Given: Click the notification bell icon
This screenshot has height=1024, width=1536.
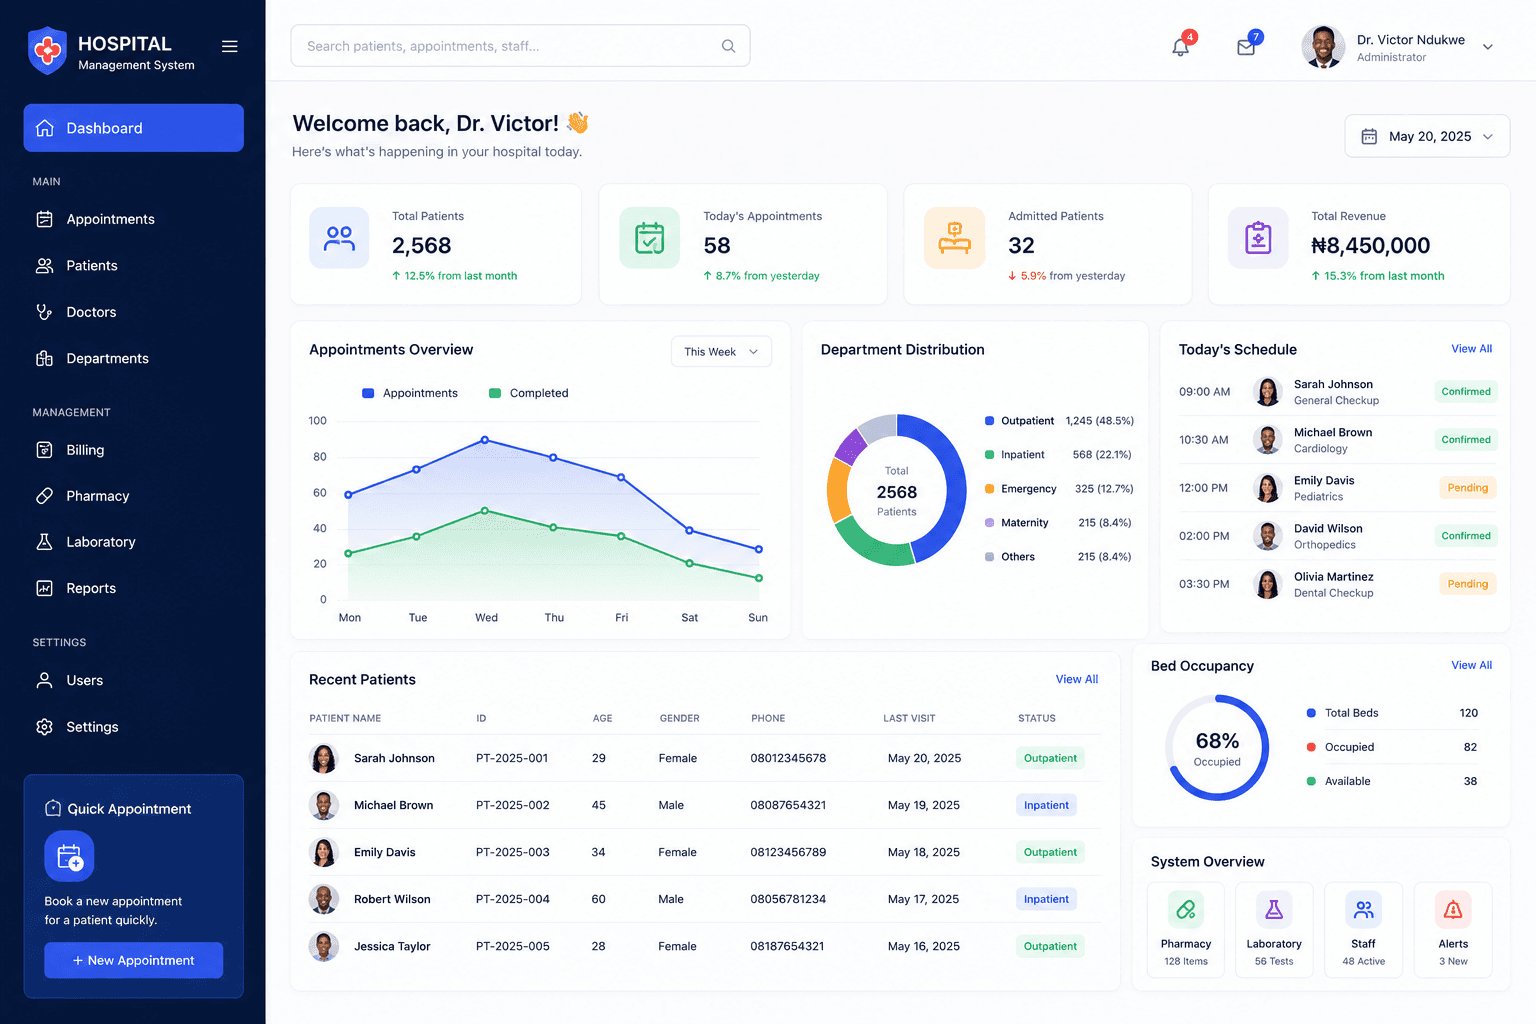Looking at the screenshot, I should pyautogui.click(x=1181, y=46).
